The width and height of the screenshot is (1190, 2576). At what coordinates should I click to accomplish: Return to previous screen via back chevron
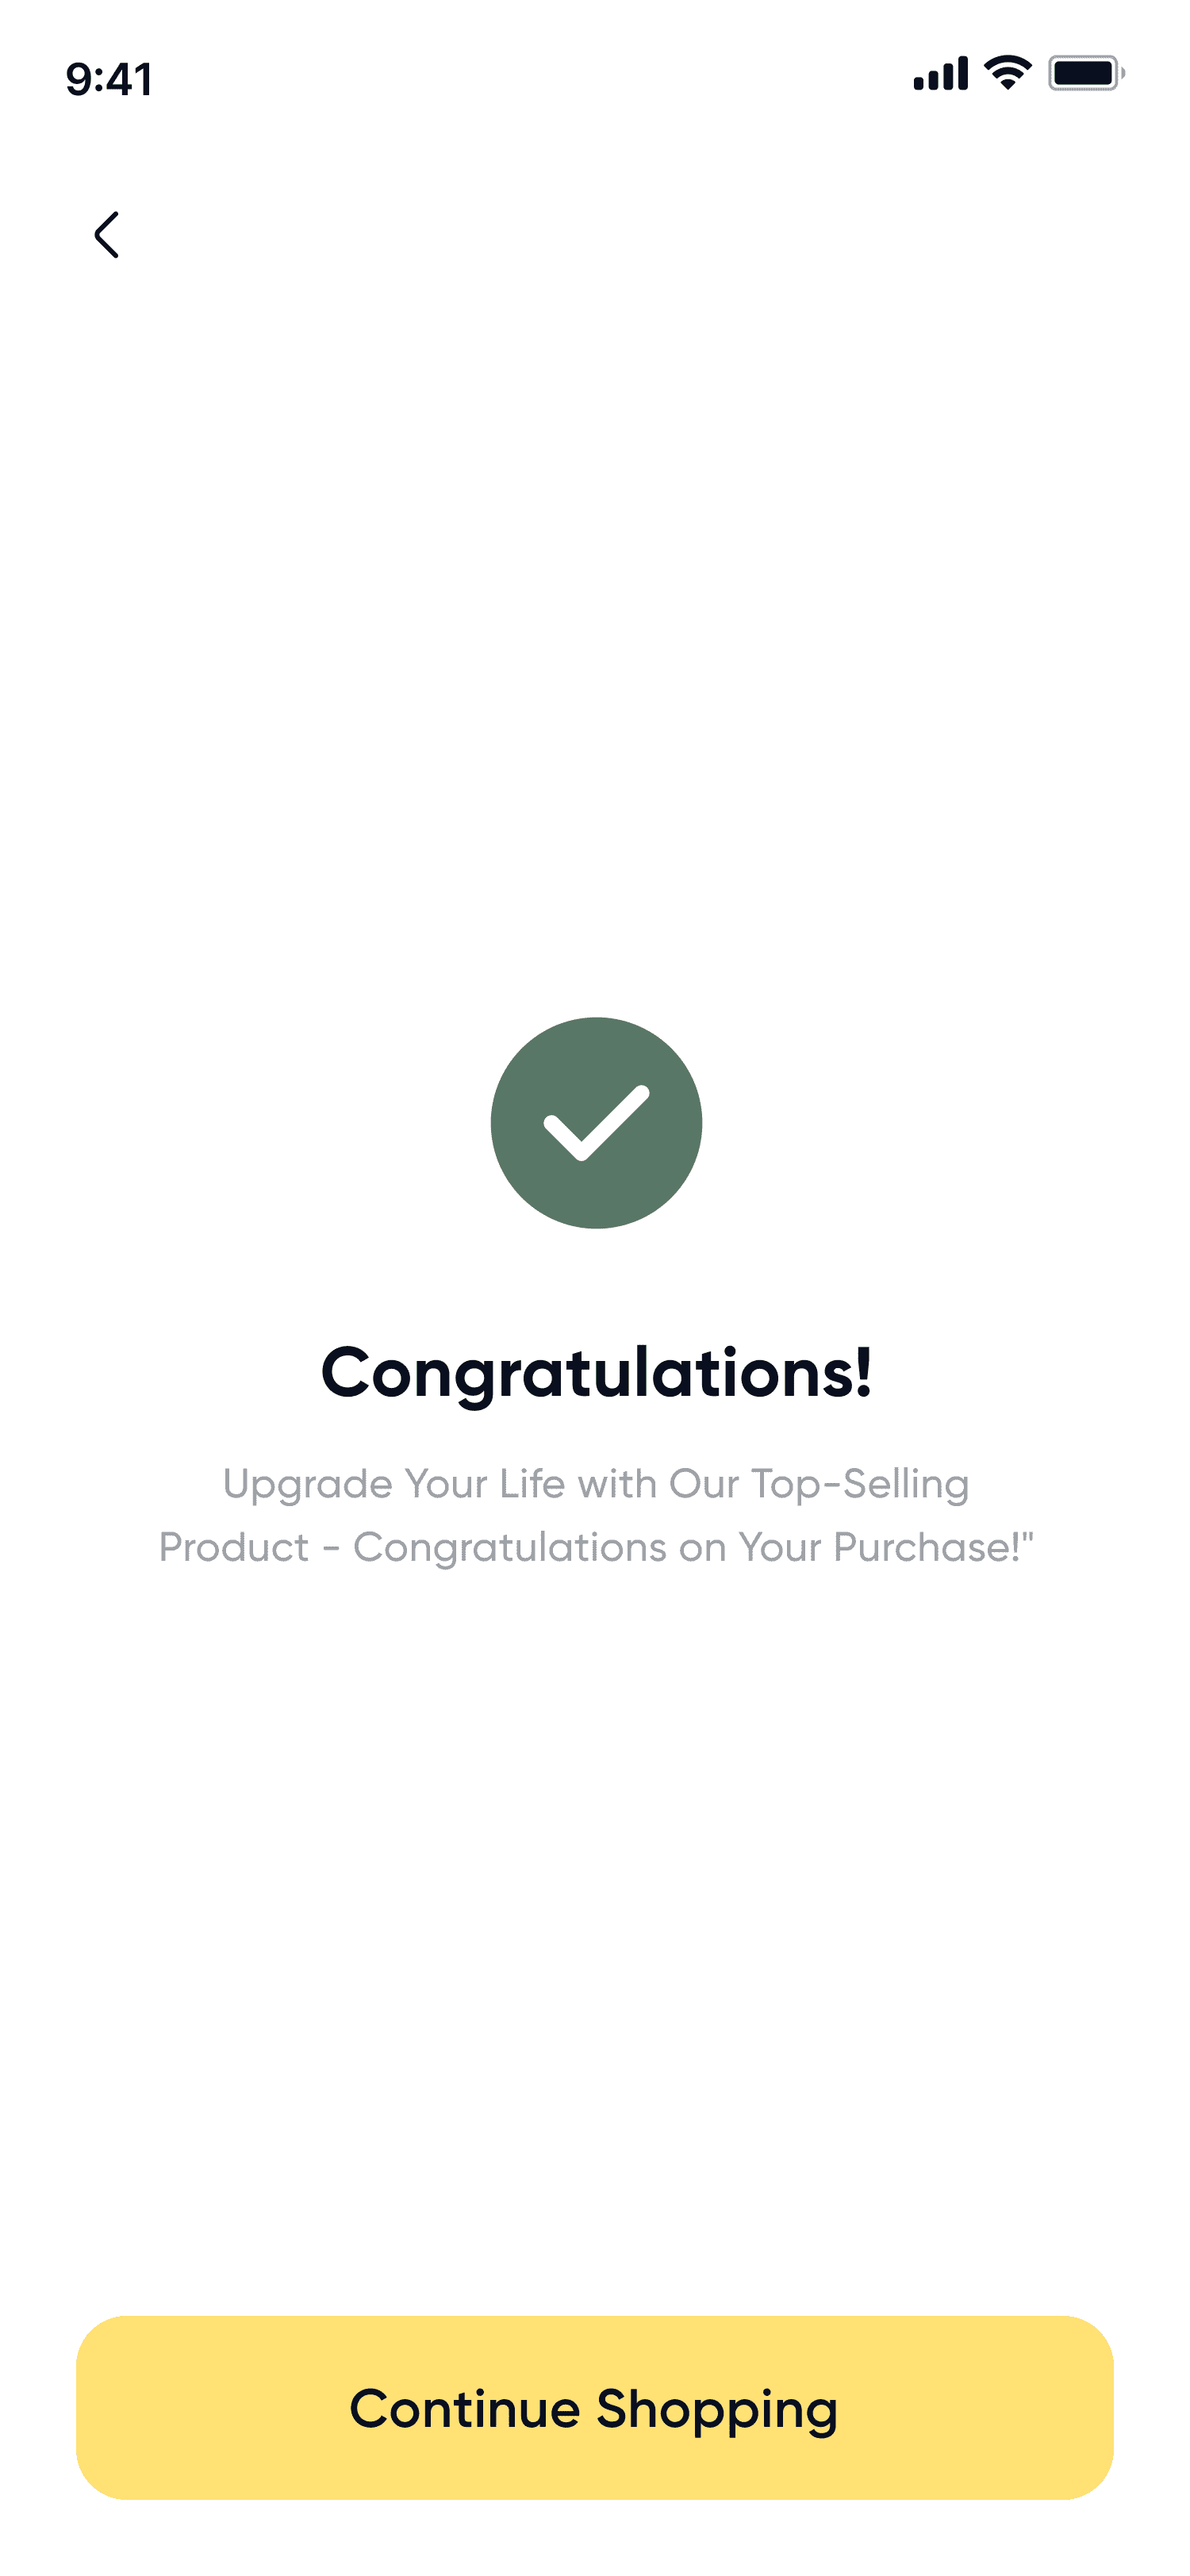pyautogui.click(x=107, y=235)
